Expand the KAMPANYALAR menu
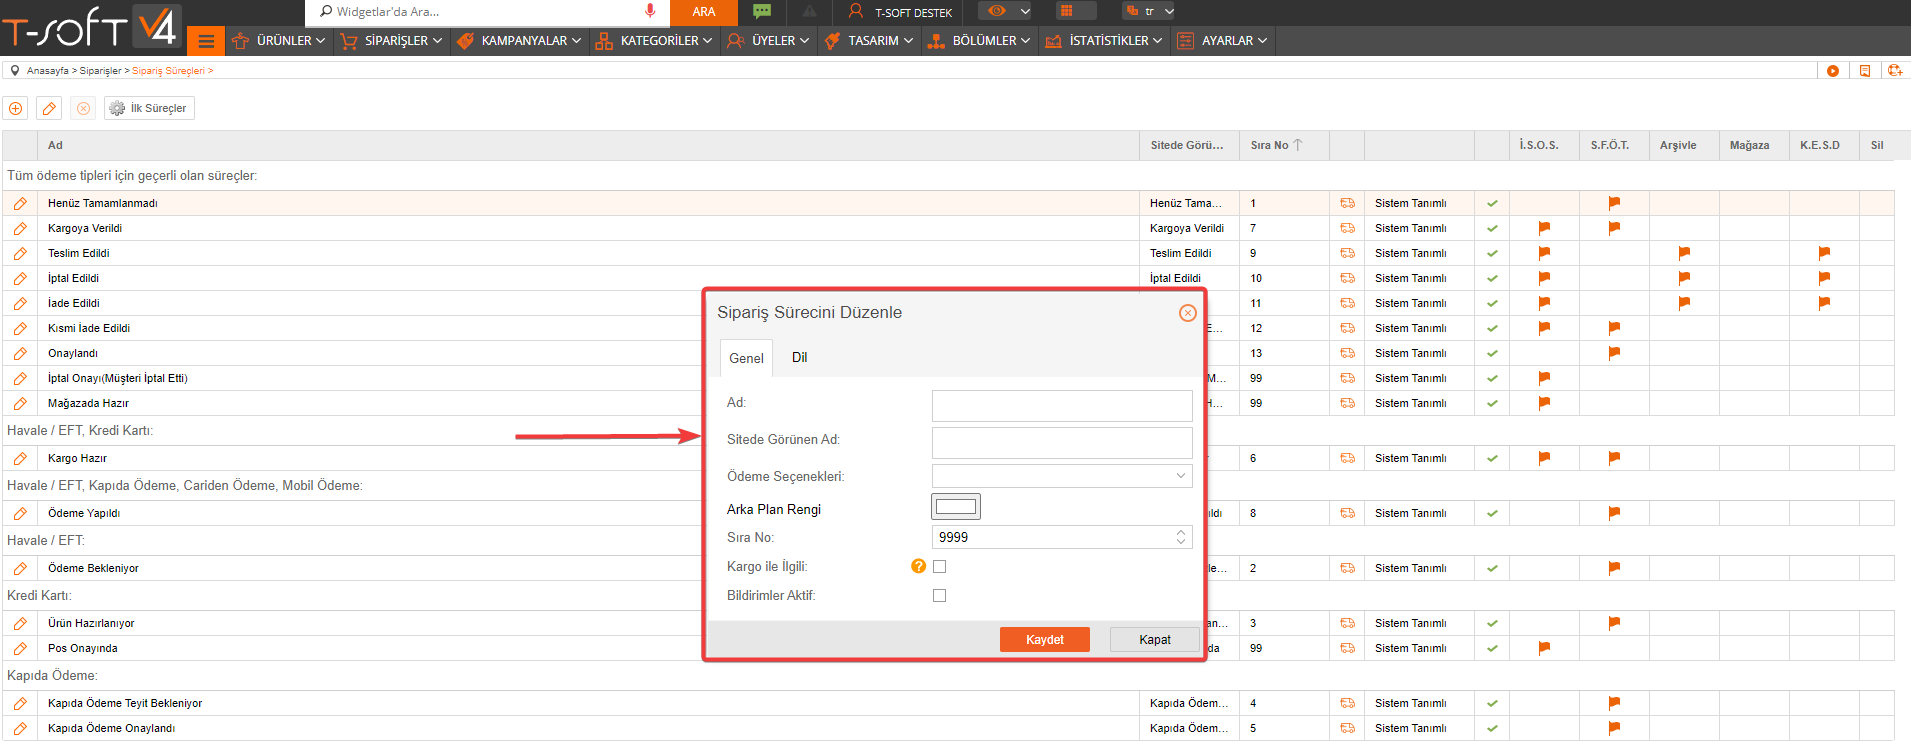Image resolution: width=1911 pixels, height=745 pixels. [x=518, y=41]
